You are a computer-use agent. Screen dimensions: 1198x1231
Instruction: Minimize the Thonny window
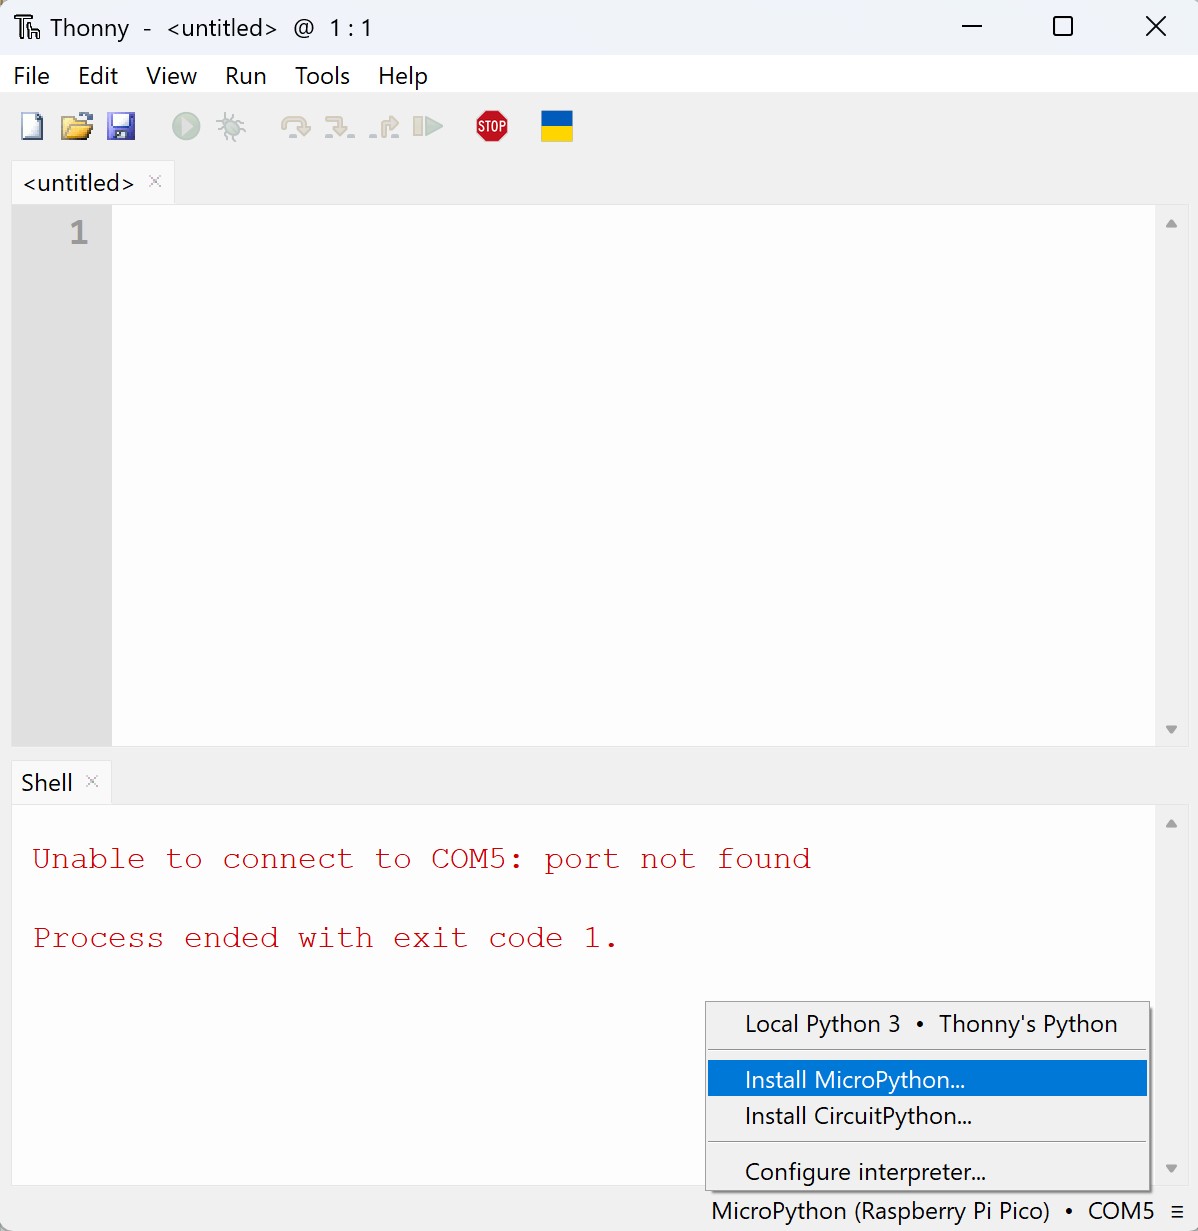pyautogui.click(x=972, y=27)
